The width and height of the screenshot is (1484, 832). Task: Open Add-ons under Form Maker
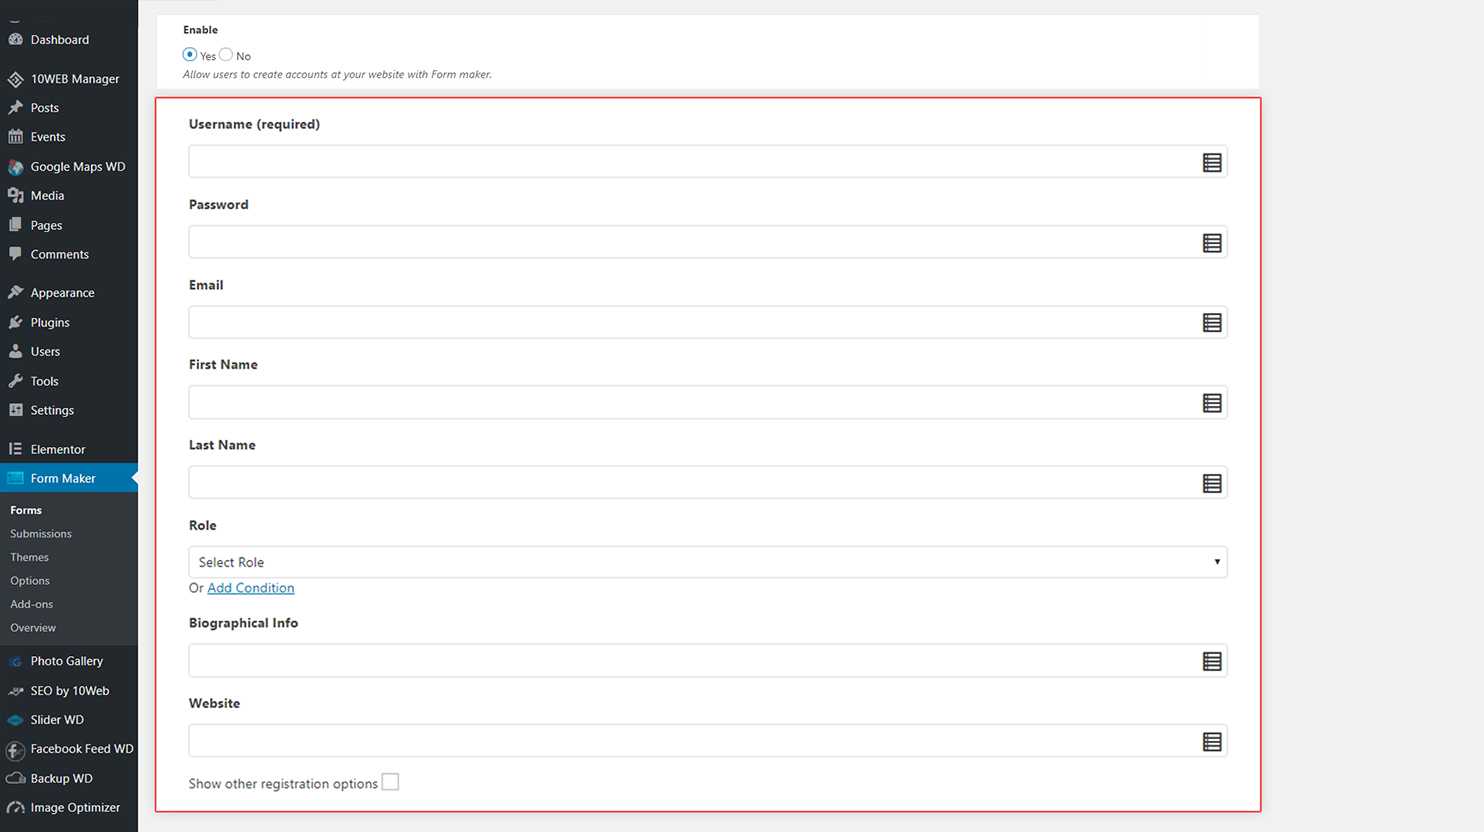(32, 604)
